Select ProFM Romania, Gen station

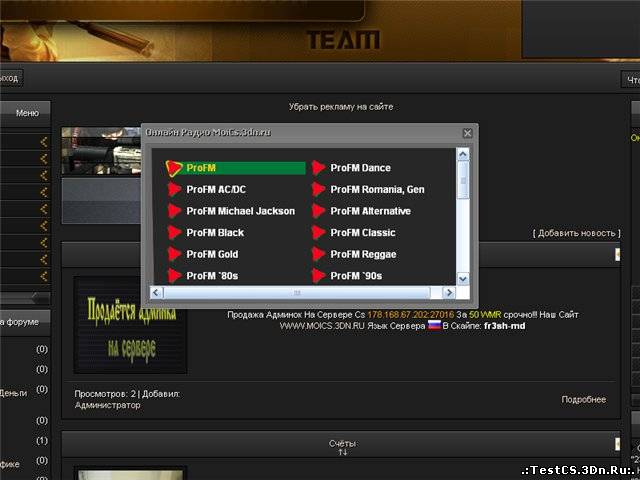click(x=378, y=189)
